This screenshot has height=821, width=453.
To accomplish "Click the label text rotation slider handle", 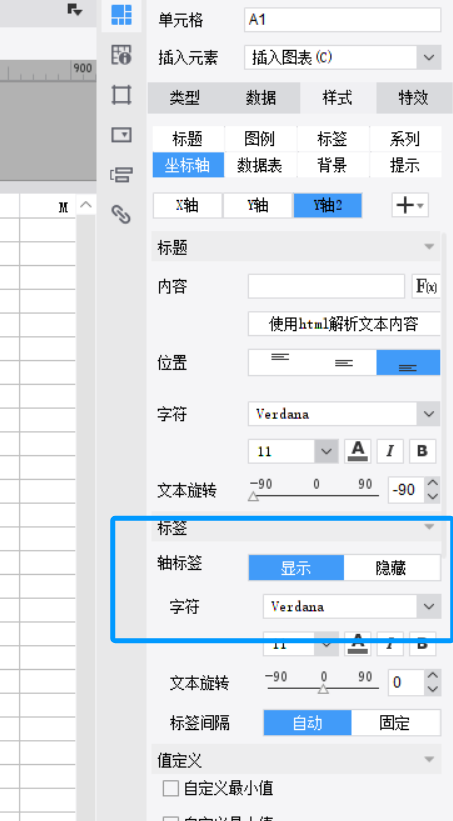I will tap(324, 689).
